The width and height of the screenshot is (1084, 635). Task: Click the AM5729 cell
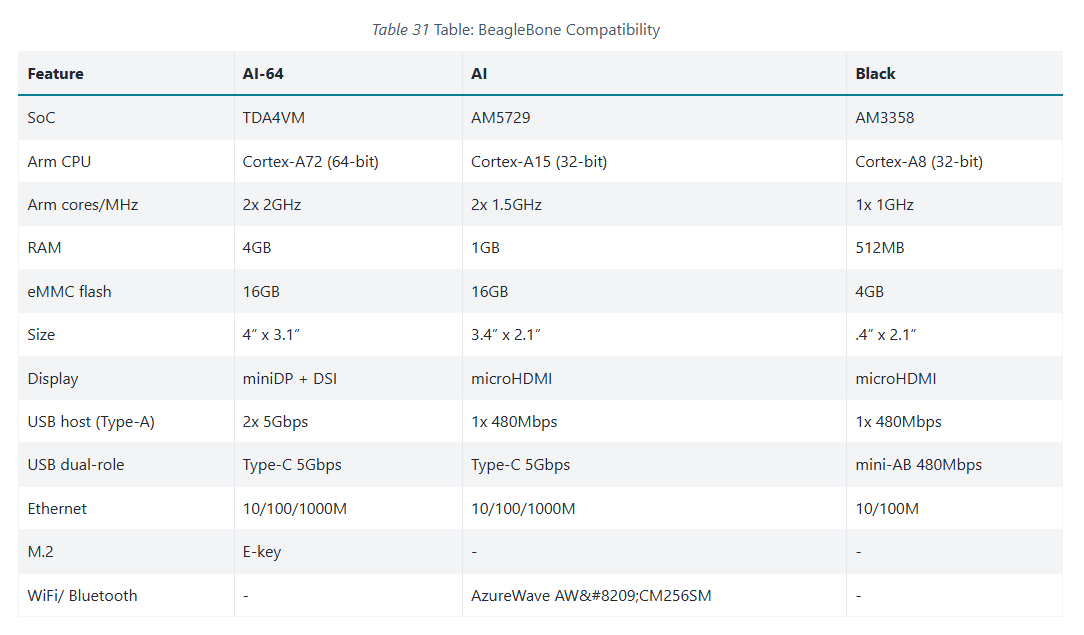tap(501, 118)
